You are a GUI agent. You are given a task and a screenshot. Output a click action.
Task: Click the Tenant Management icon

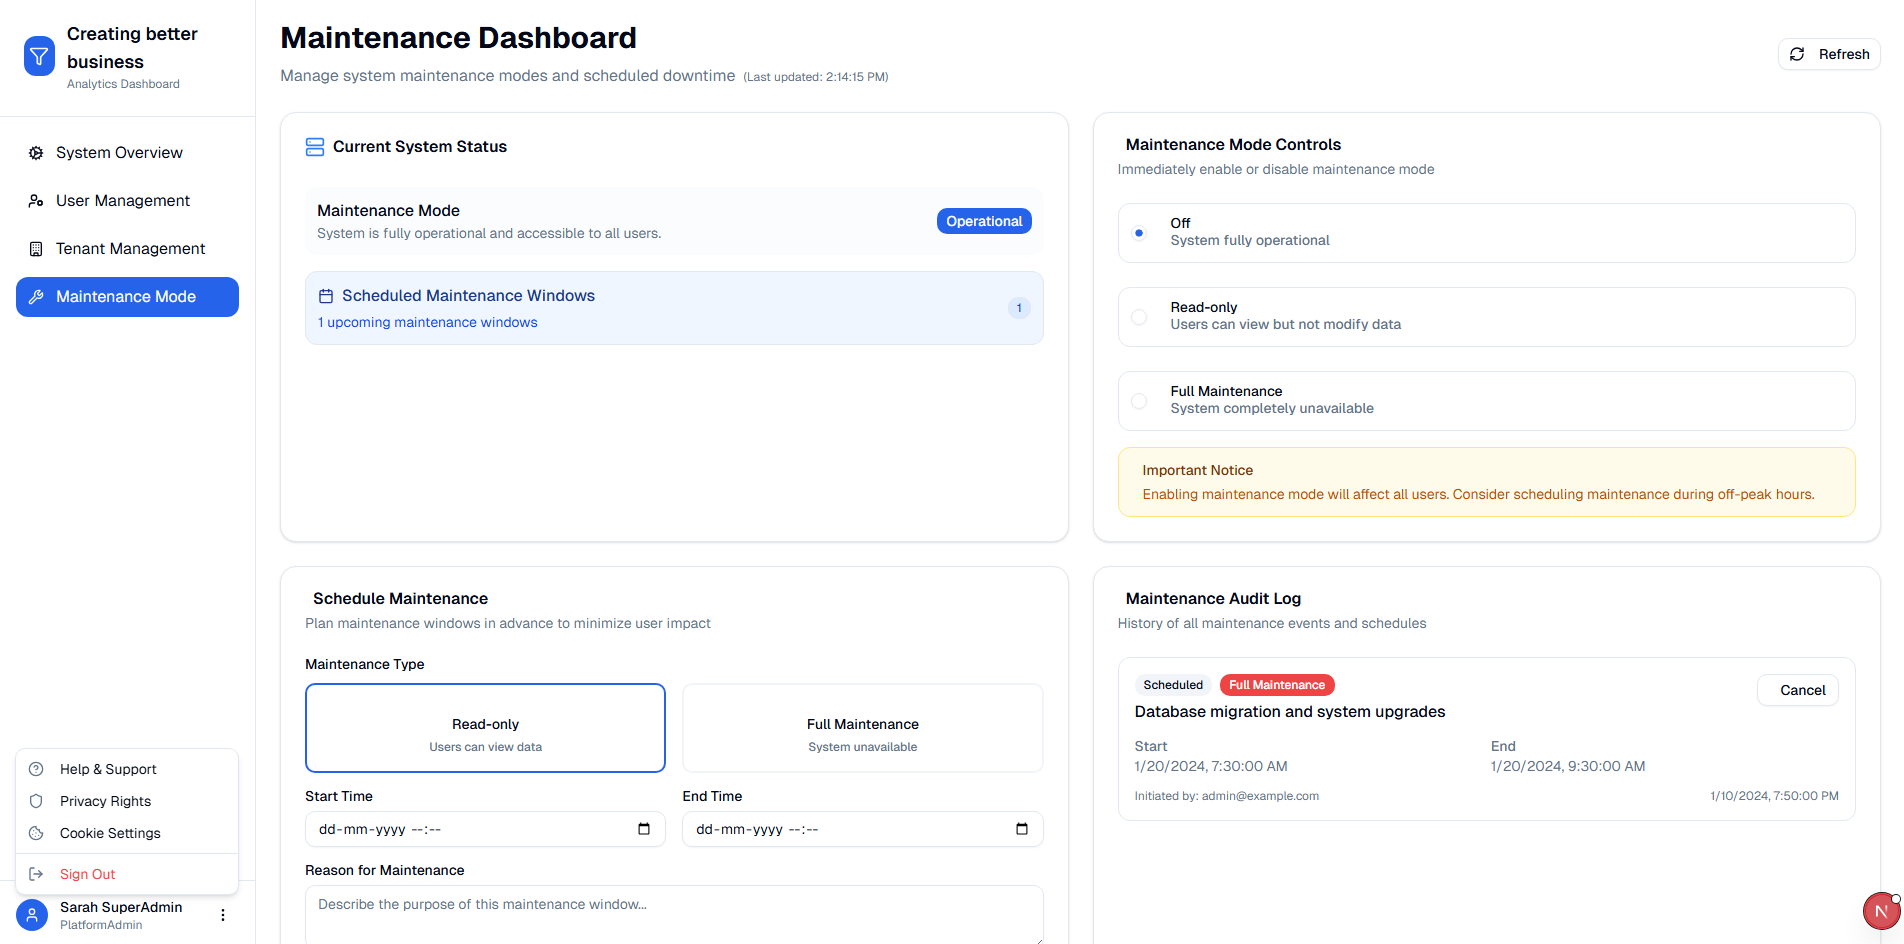click(x=36, y=248)
